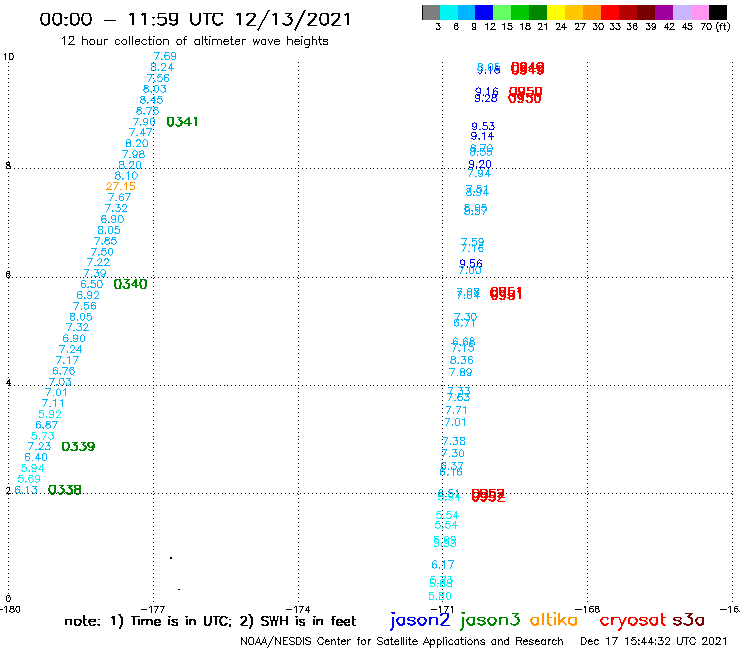Pick the black swatch at the legend's end
The width and height of the screenshot is (740, 650).
point(717,12)
